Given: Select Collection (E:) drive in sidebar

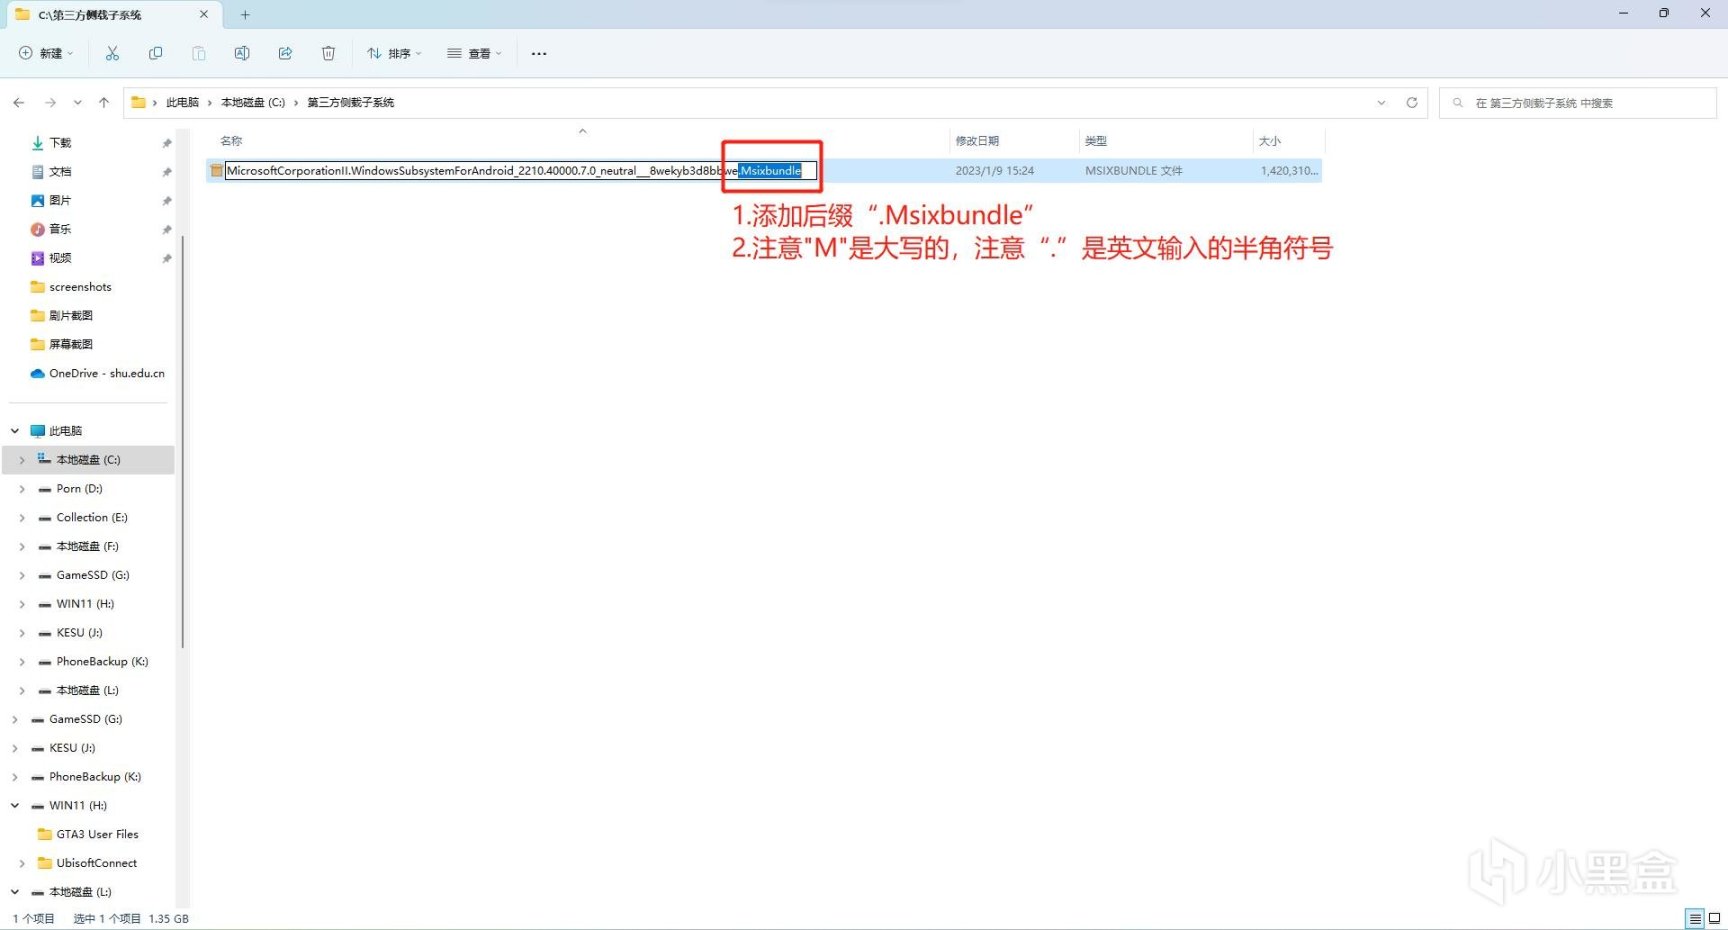Looking at the screenshot, I should click(92, 518).
